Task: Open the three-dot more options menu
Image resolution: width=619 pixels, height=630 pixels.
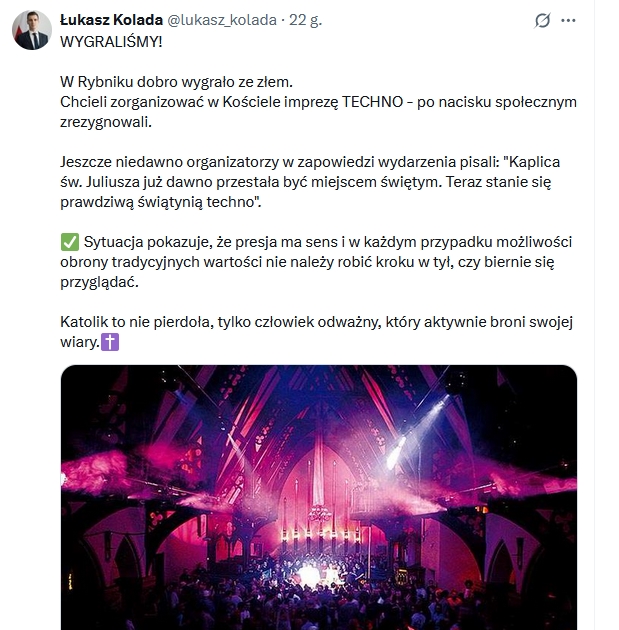Action: coord(569,20)
